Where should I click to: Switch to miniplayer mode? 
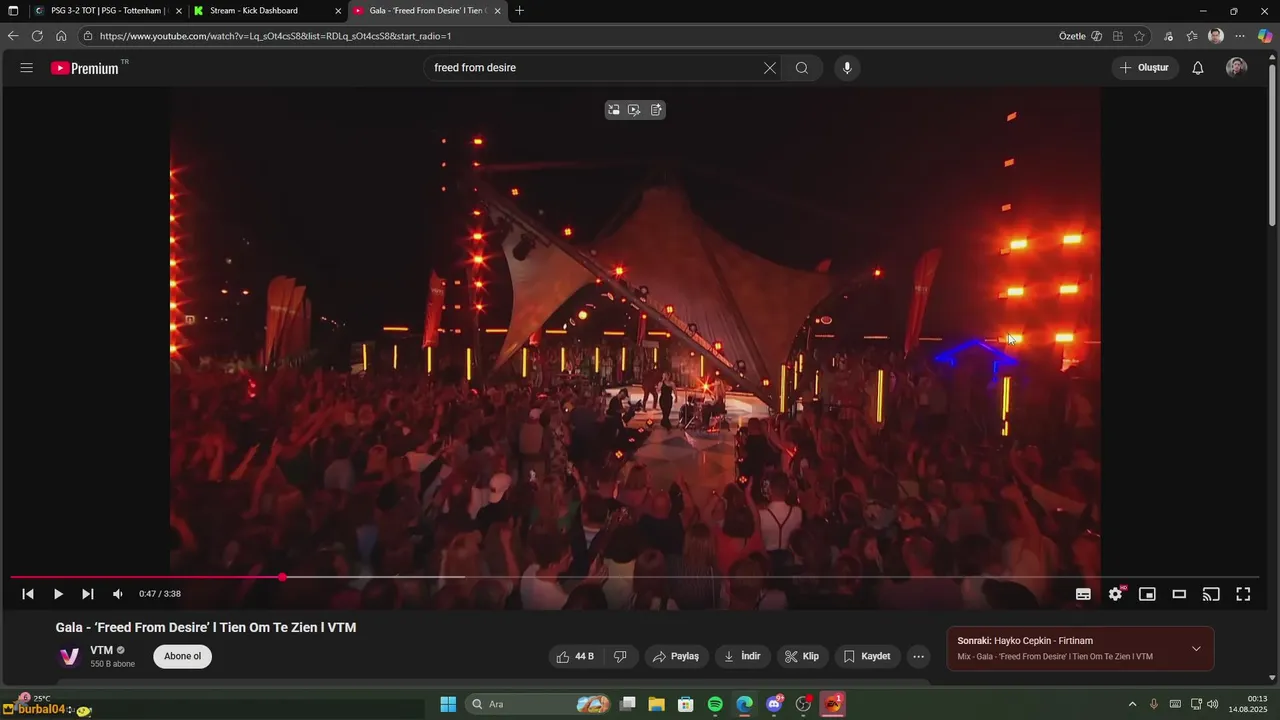click(x=1147, y=594)
